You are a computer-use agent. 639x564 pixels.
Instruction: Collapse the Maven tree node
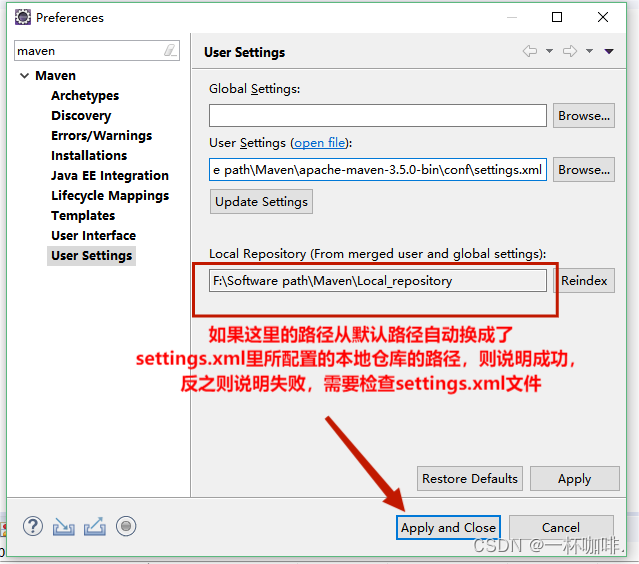24,75
